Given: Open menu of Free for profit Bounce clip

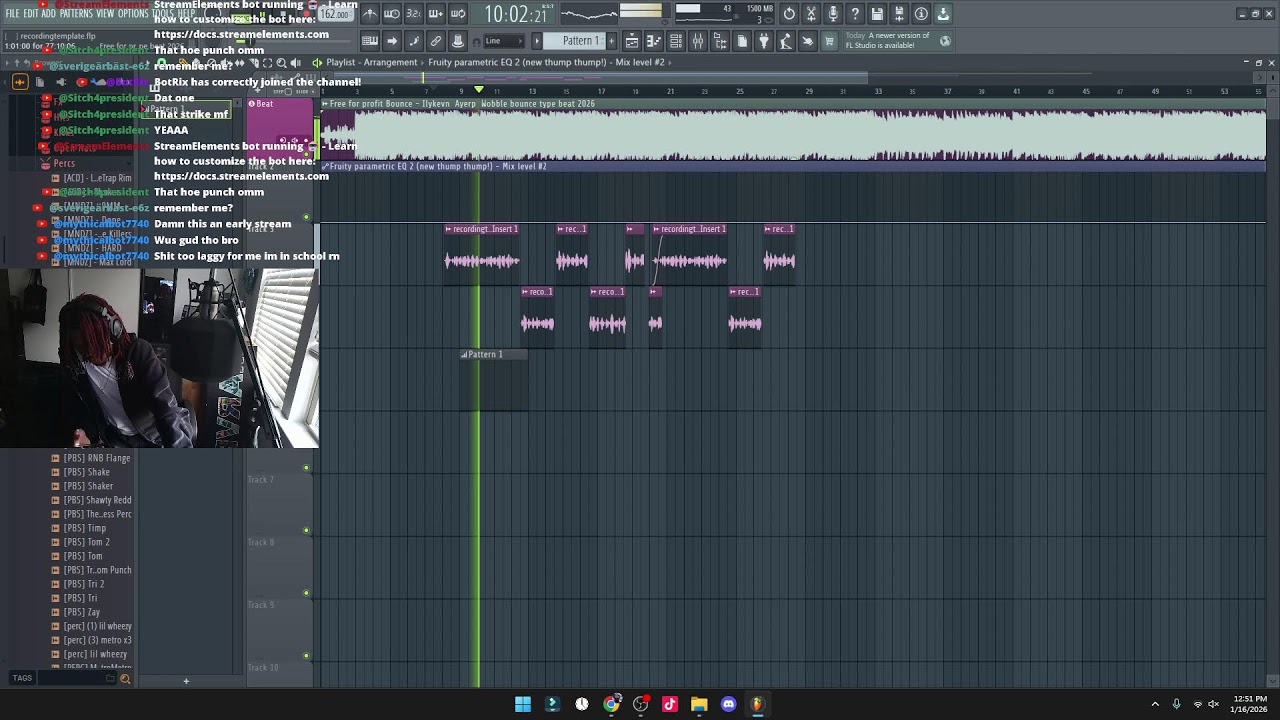Looking at the screenshot, I should coord(324,104).
